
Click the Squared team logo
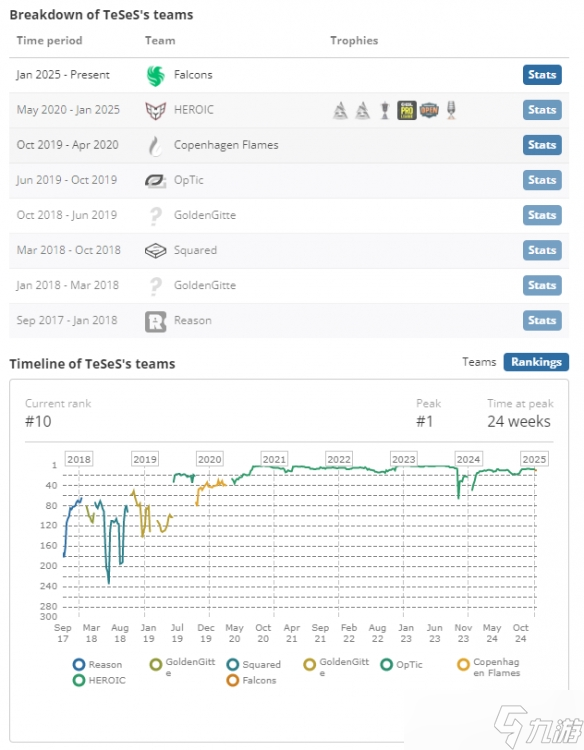click(x=155, y=250)
